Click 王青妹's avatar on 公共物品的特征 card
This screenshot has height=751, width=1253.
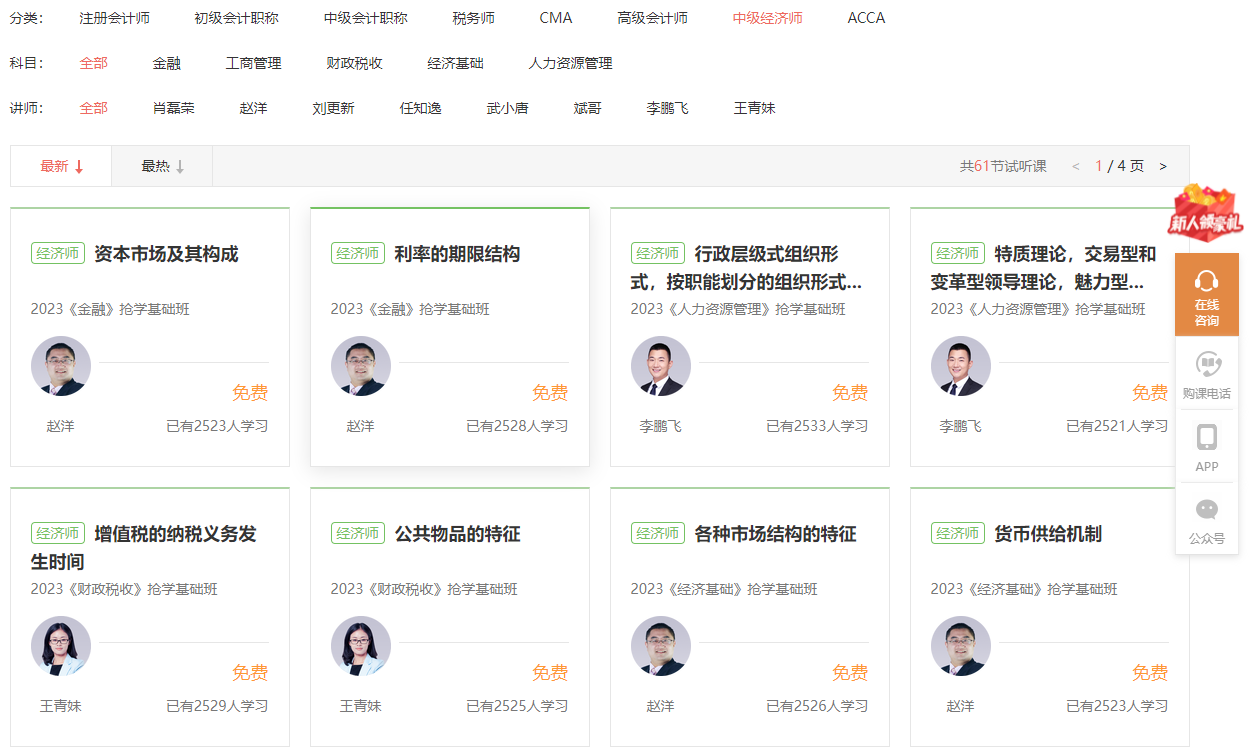point(361,646)
